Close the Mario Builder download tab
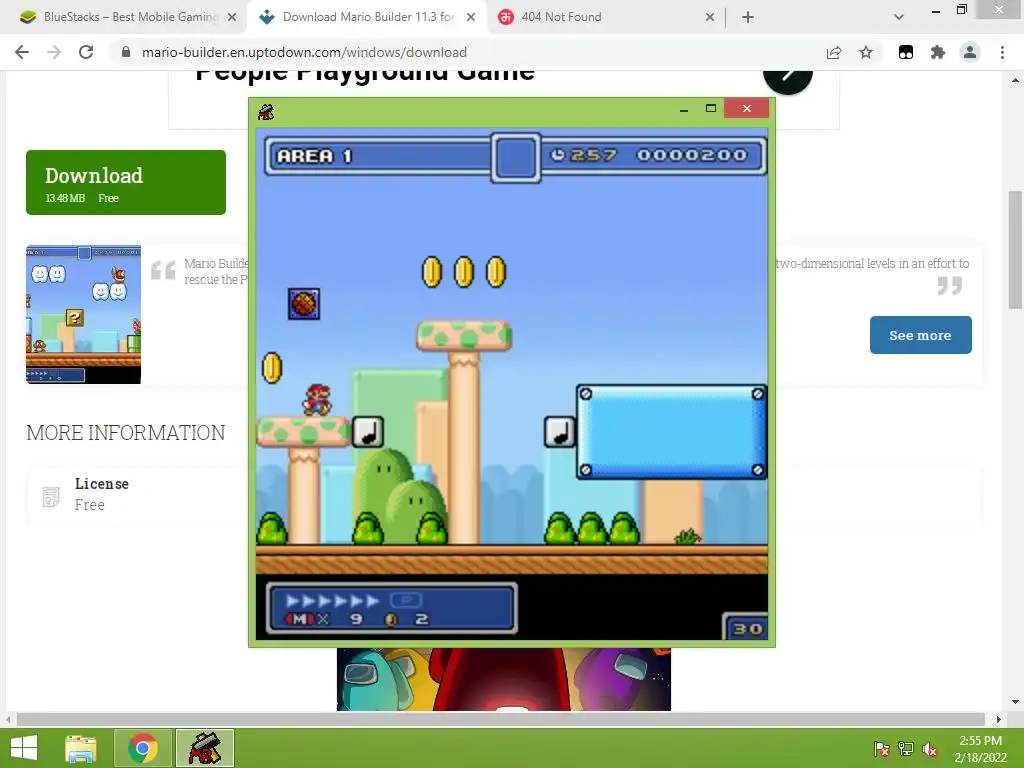1024x768 pixels. [471, 17]
